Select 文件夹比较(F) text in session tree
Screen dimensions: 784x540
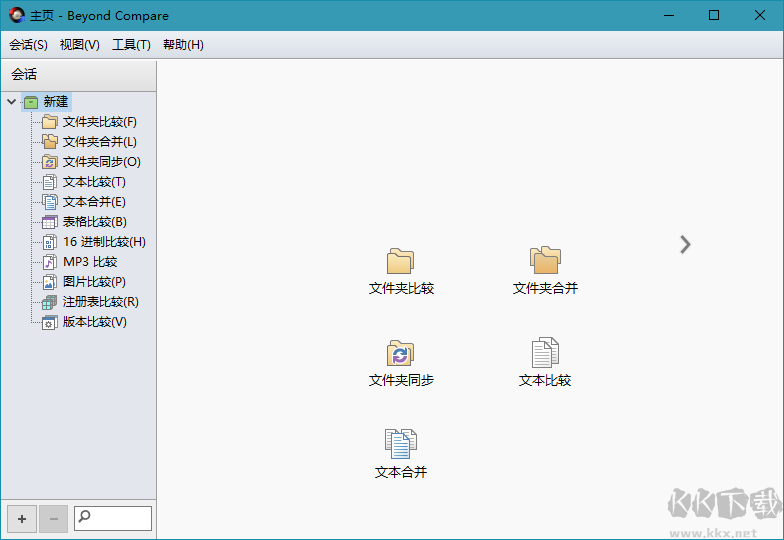click(100, 122)
